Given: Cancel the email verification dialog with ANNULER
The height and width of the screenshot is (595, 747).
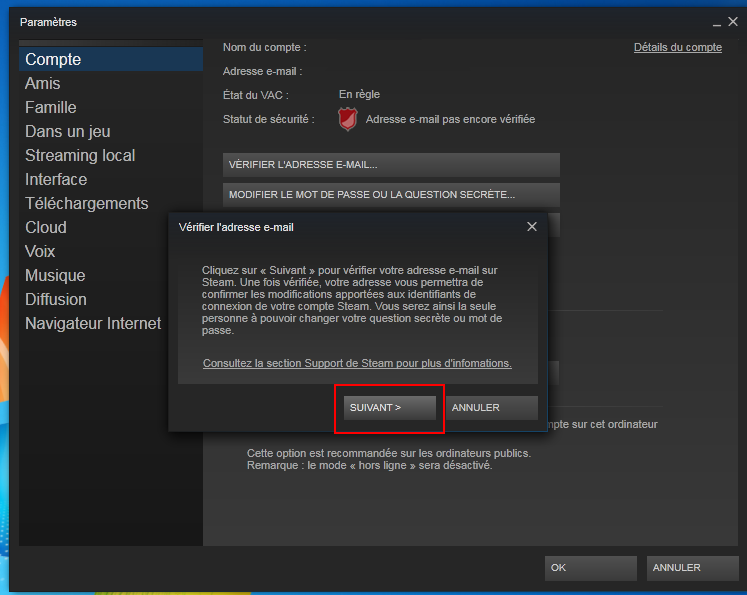Looking at the screenshot, I should pyautogui.click(x=492, y=408).
